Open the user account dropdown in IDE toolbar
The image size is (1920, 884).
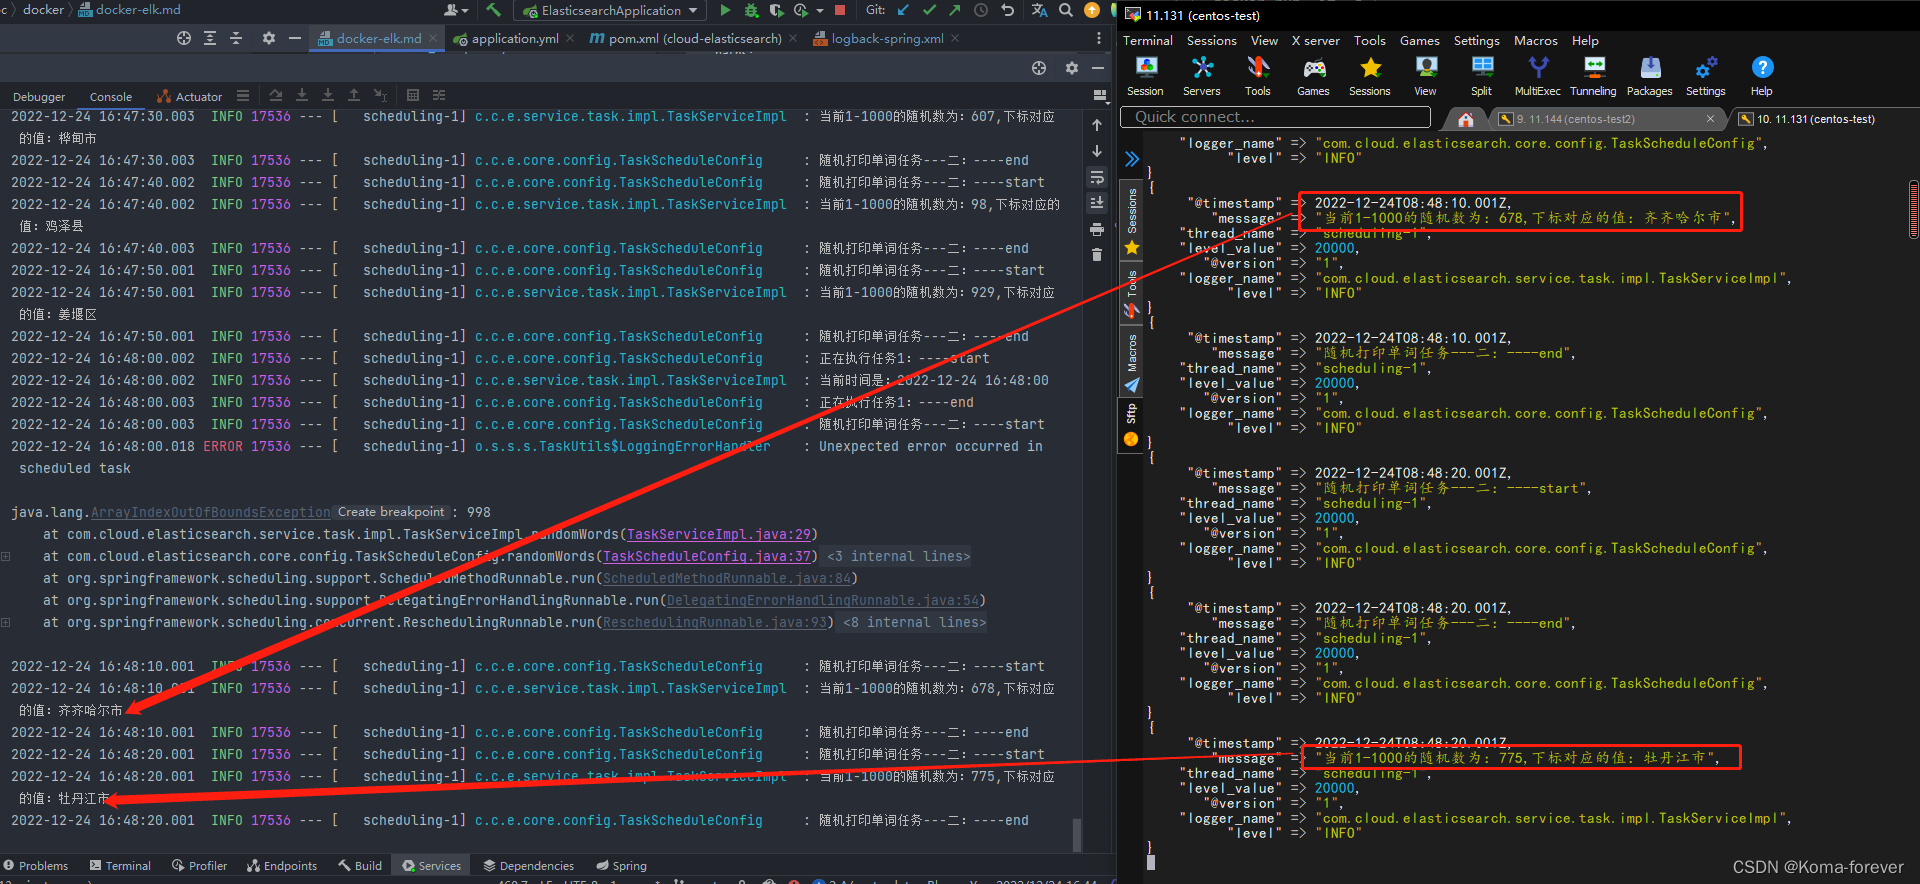456,10
